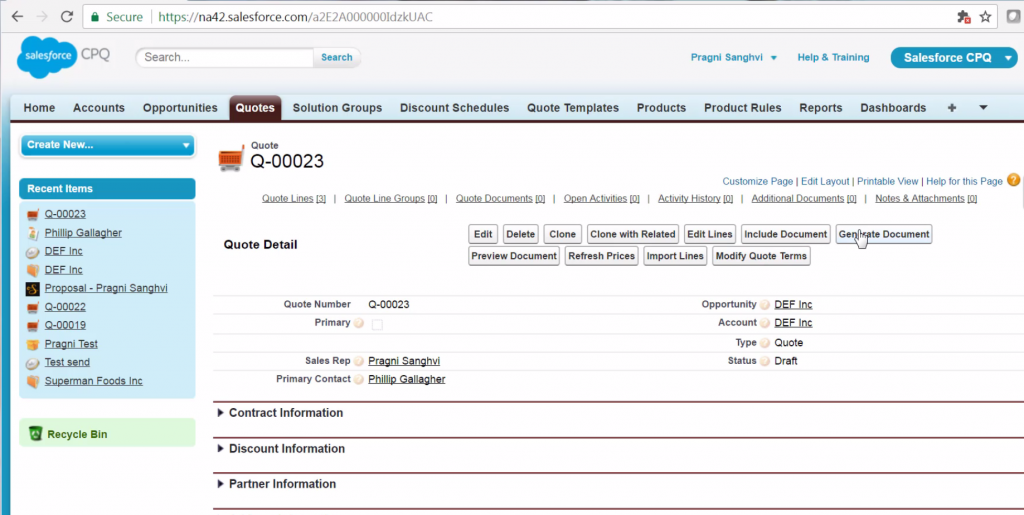Click the icon beside Proposal - Pragni Sanghvi
Screen dimensions: 1024x515
pos(33,289)
